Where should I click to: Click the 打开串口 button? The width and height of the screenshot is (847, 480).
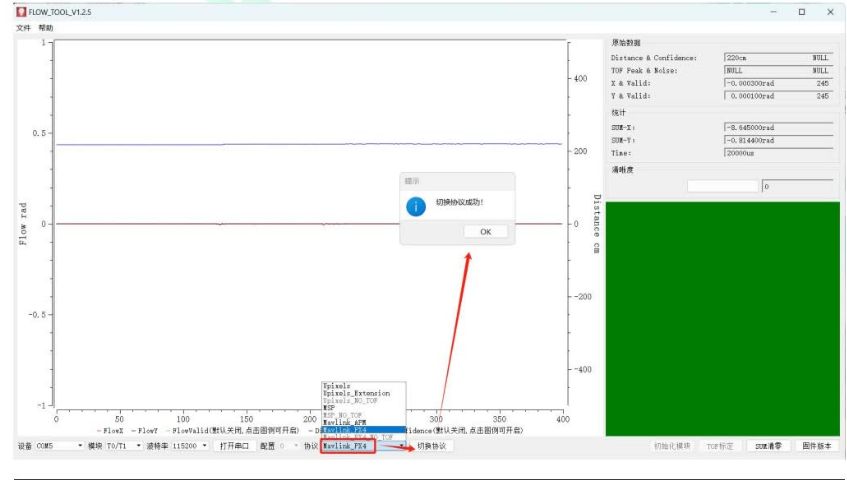(234, 446)
